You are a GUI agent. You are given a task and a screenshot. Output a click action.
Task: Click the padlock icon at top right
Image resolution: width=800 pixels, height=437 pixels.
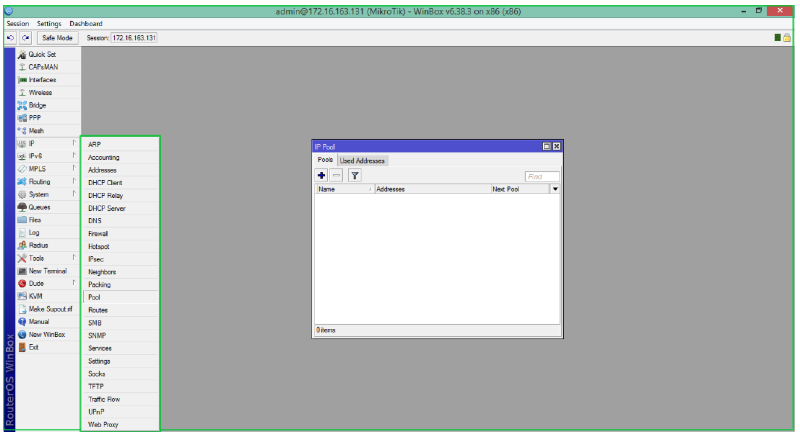(787, 38)
